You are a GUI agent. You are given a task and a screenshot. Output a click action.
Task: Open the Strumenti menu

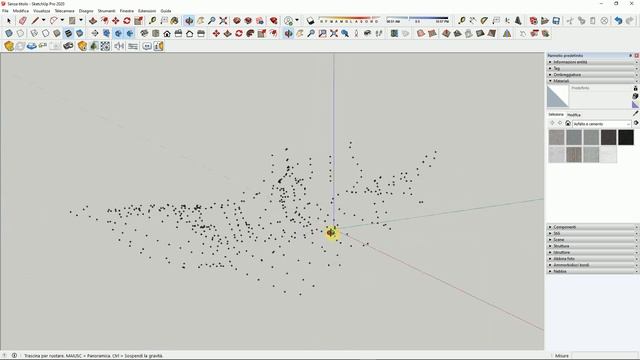pyautogui.click(x=107, y=11)
